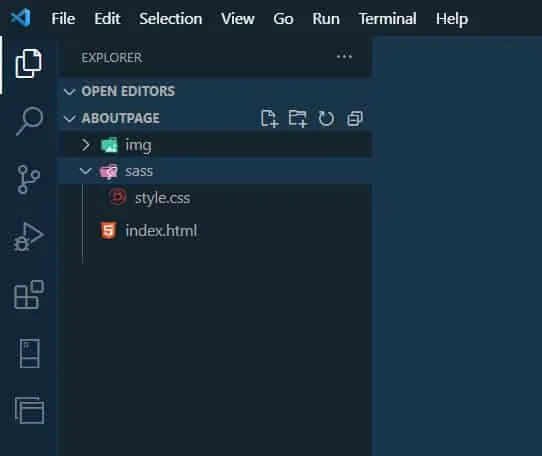The height and width of the screenshot is (456, 542).
Task: Open the Explorer more actions ellipsis
Action: pos(344,57)
